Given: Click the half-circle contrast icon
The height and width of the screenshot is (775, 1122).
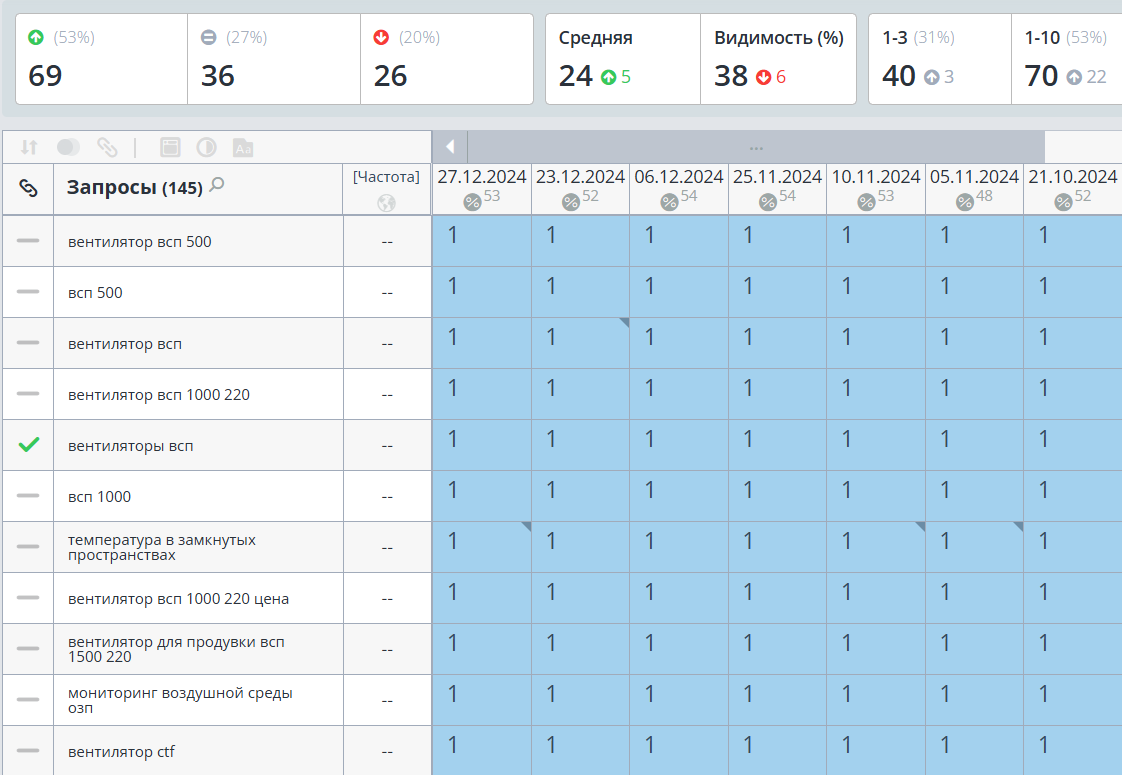Looking at the screenshot, I should (206, 147).
